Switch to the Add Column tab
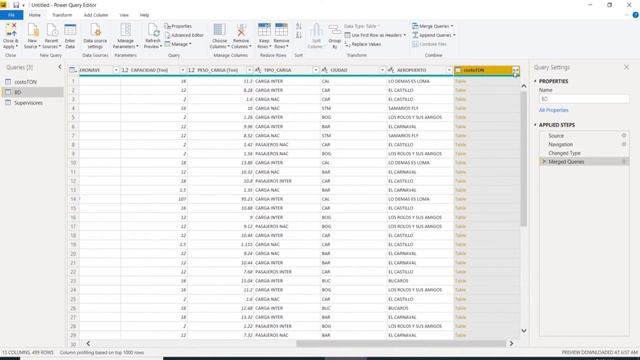Screen dimensions: 640x360 [x=96, y=15]
